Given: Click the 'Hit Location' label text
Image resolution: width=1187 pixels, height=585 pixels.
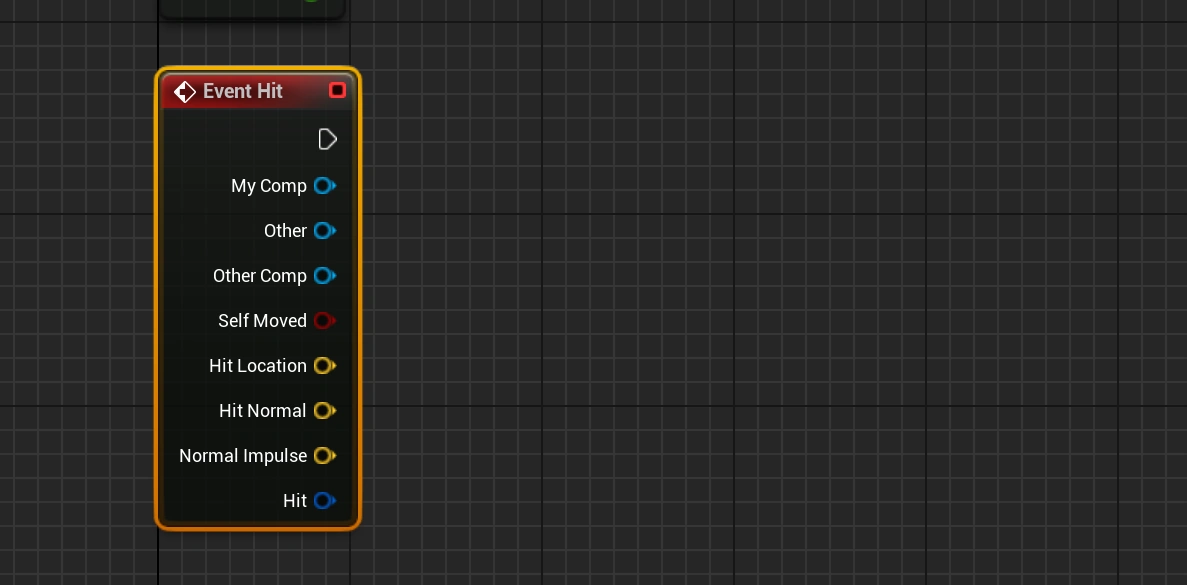Looking at the screenshot, I should point(257,366).
